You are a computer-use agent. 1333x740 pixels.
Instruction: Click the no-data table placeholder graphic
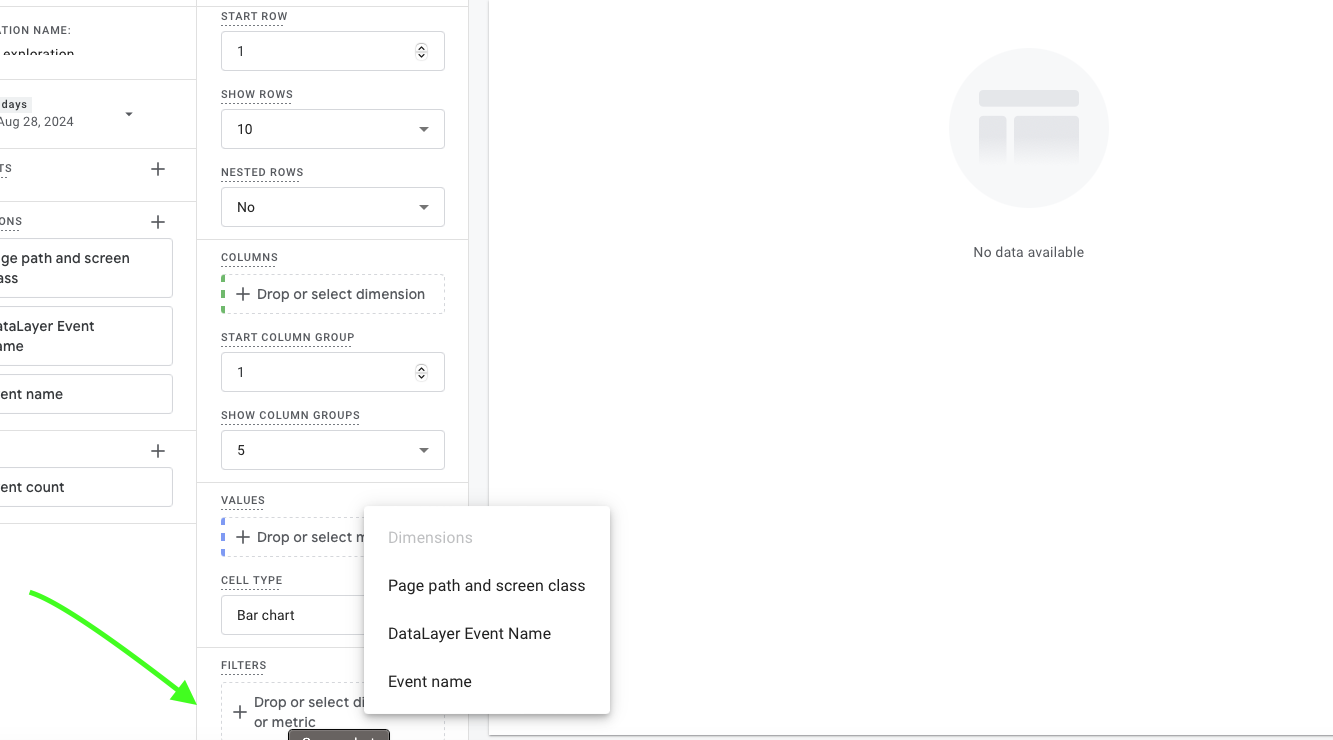tap(1028, 128)
